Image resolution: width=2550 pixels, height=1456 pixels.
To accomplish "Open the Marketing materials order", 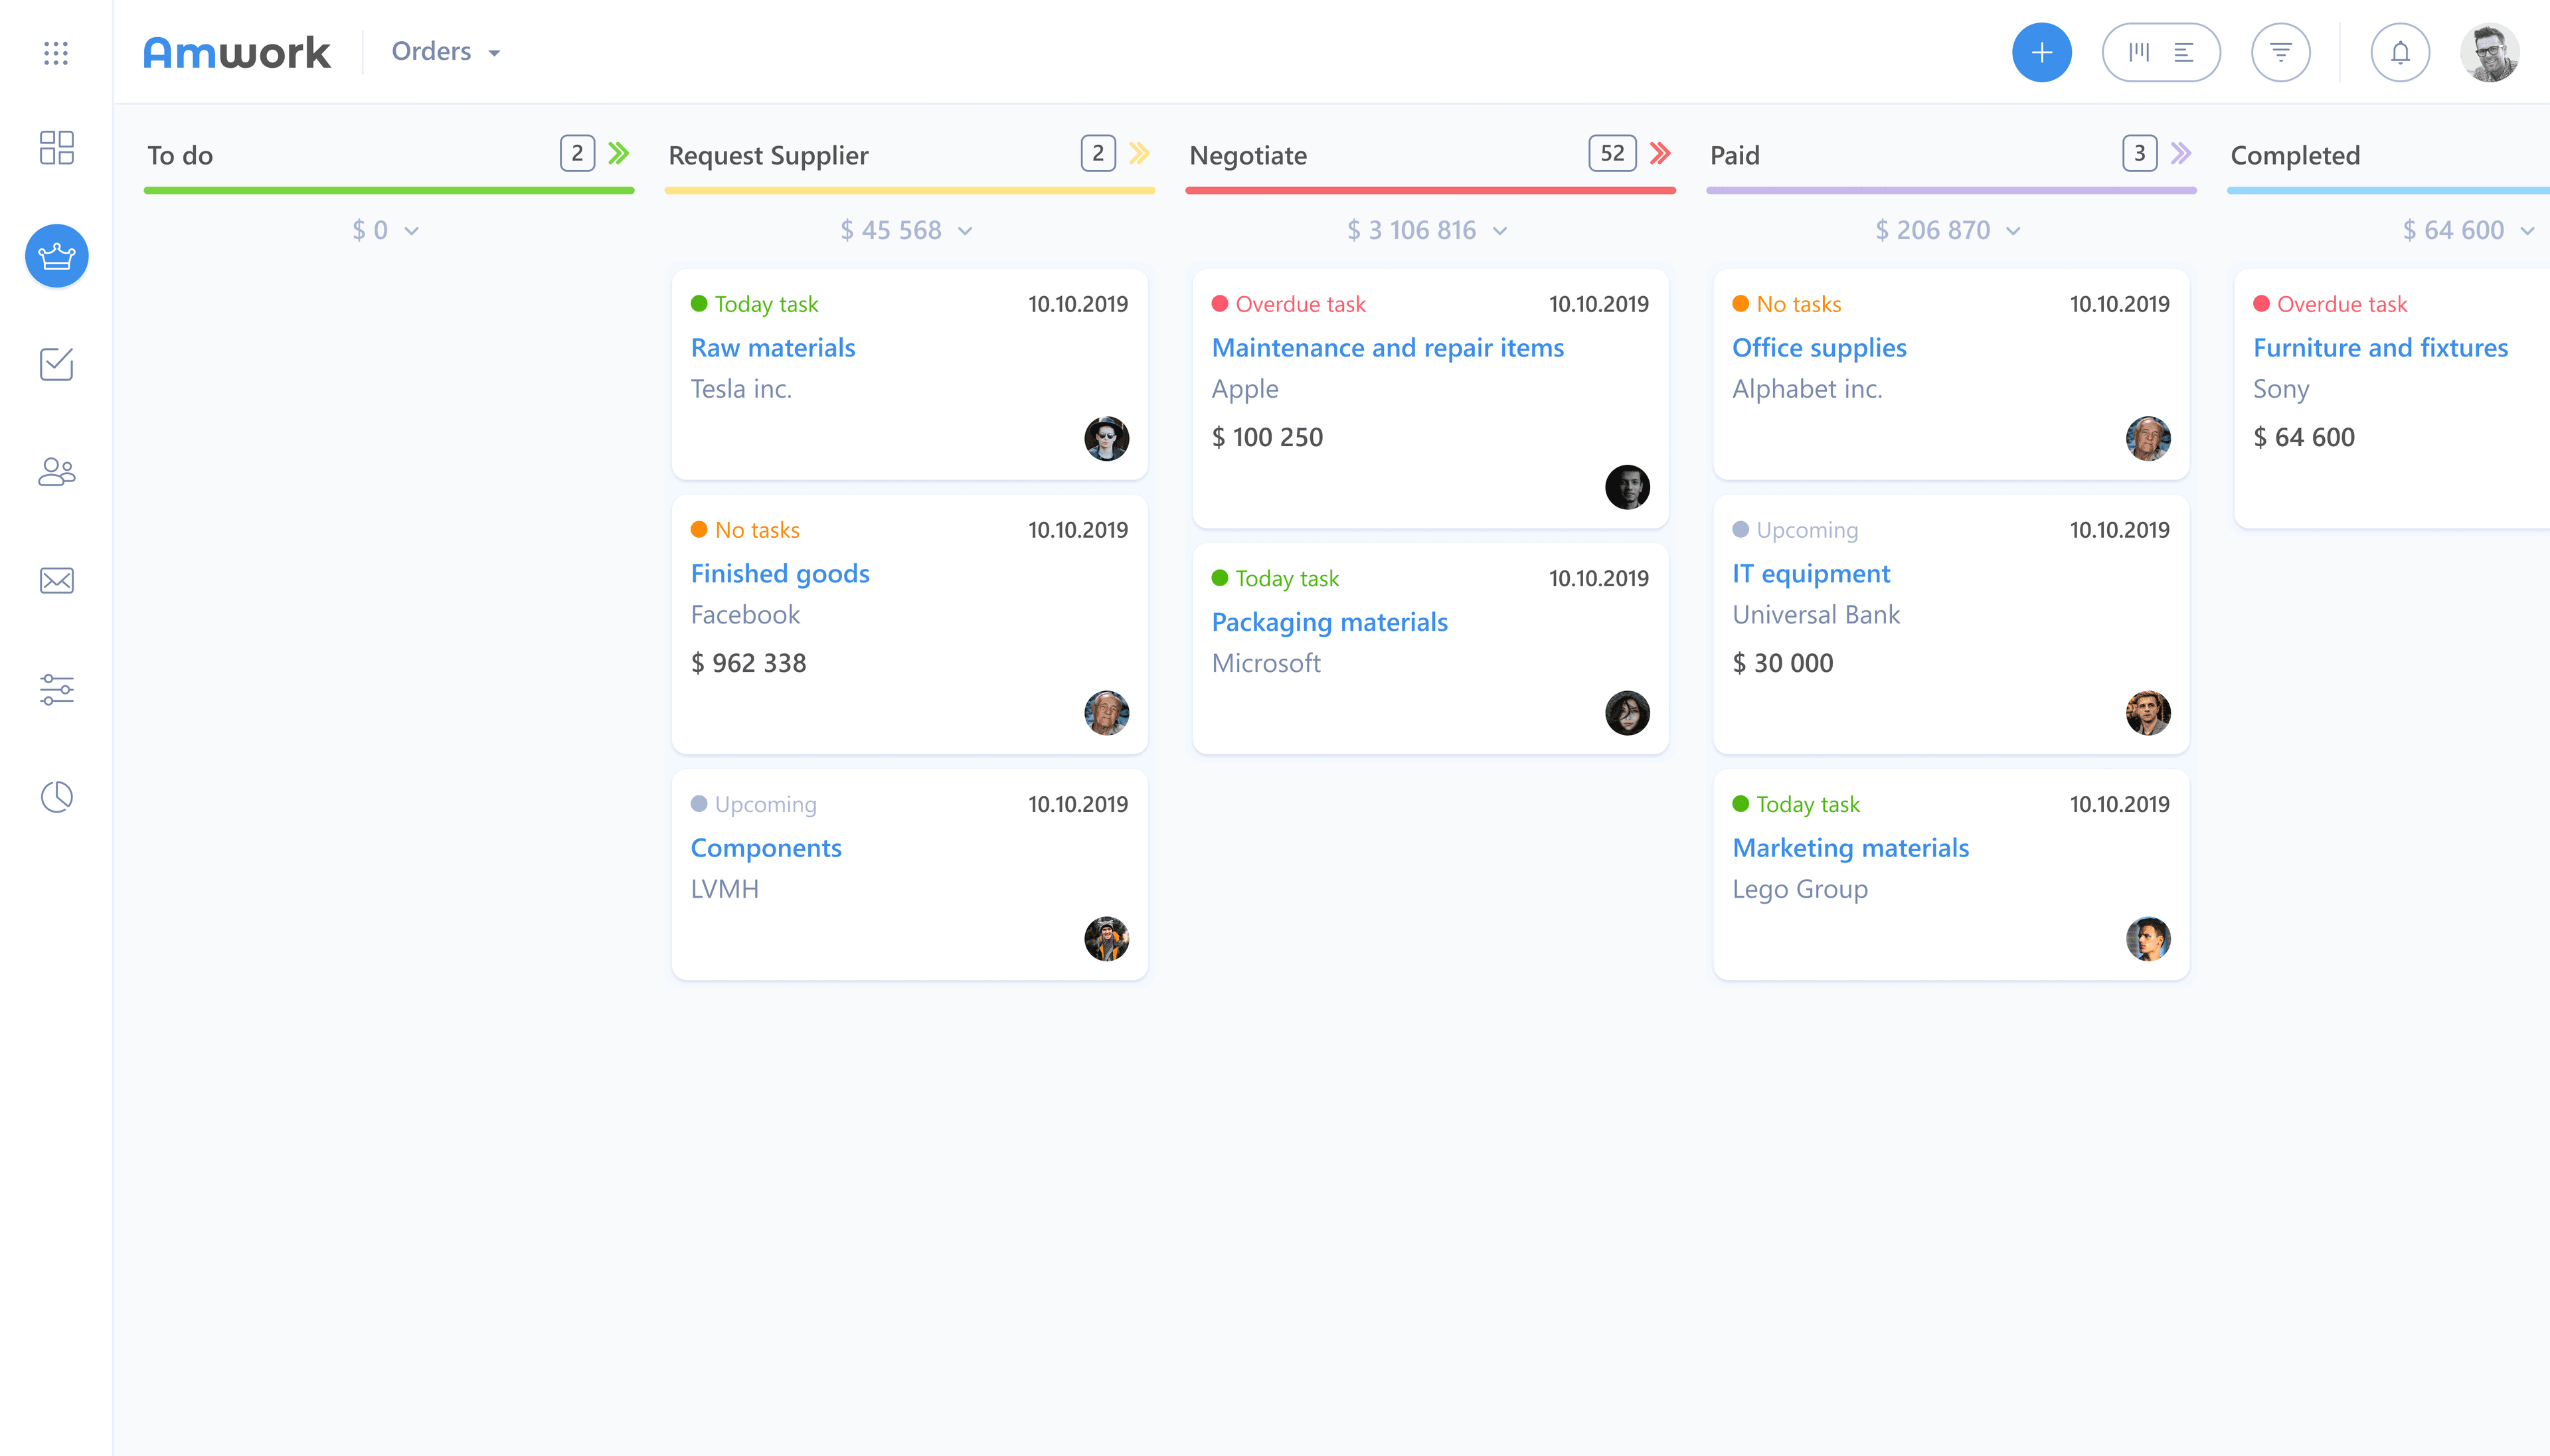I will tap(1851, 848).
